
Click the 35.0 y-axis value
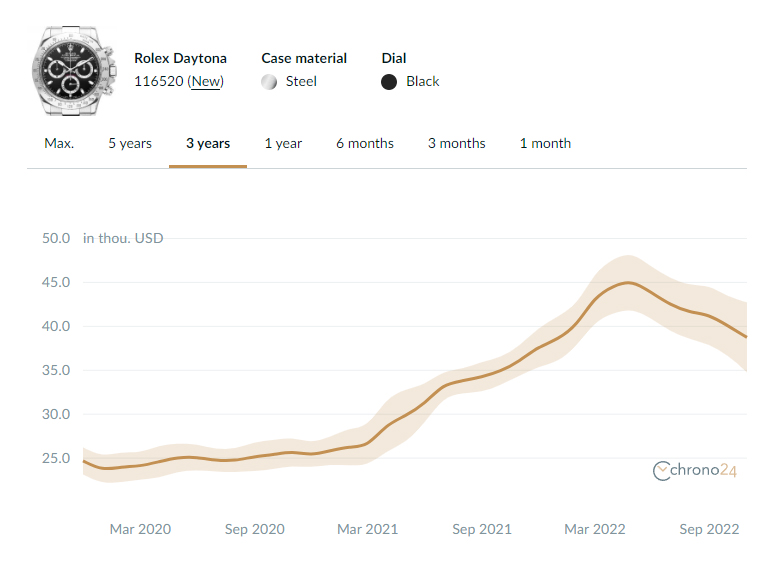[56, 370]
